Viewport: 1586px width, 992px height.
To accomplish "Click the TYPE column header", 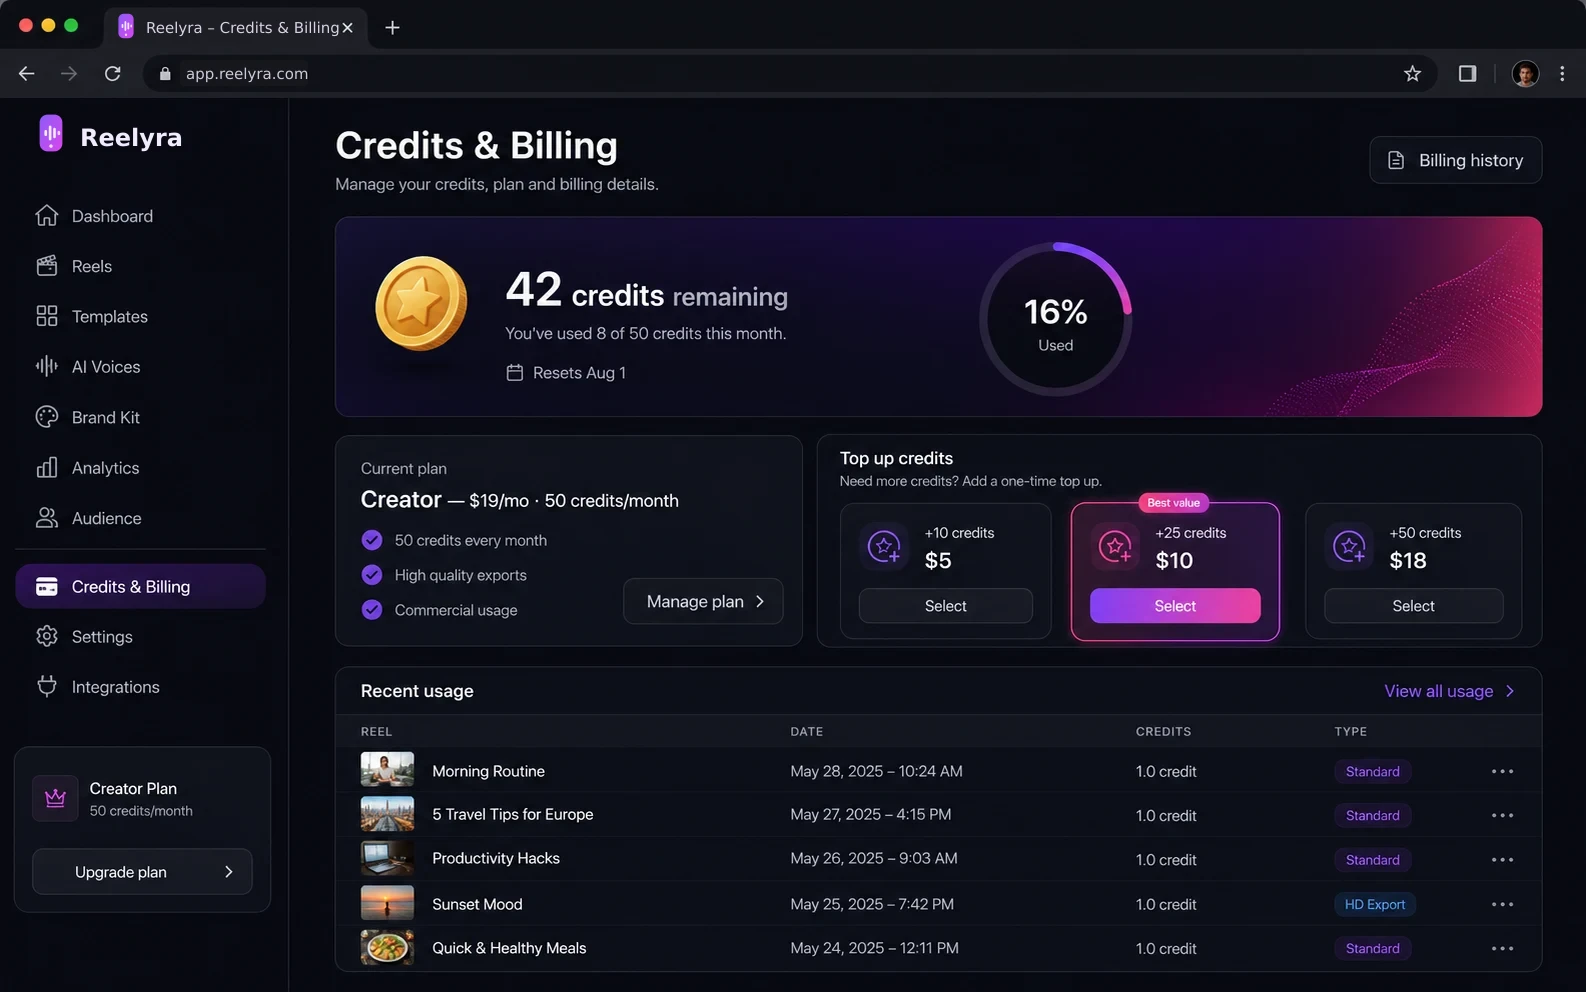I will tap(1350, 732).
